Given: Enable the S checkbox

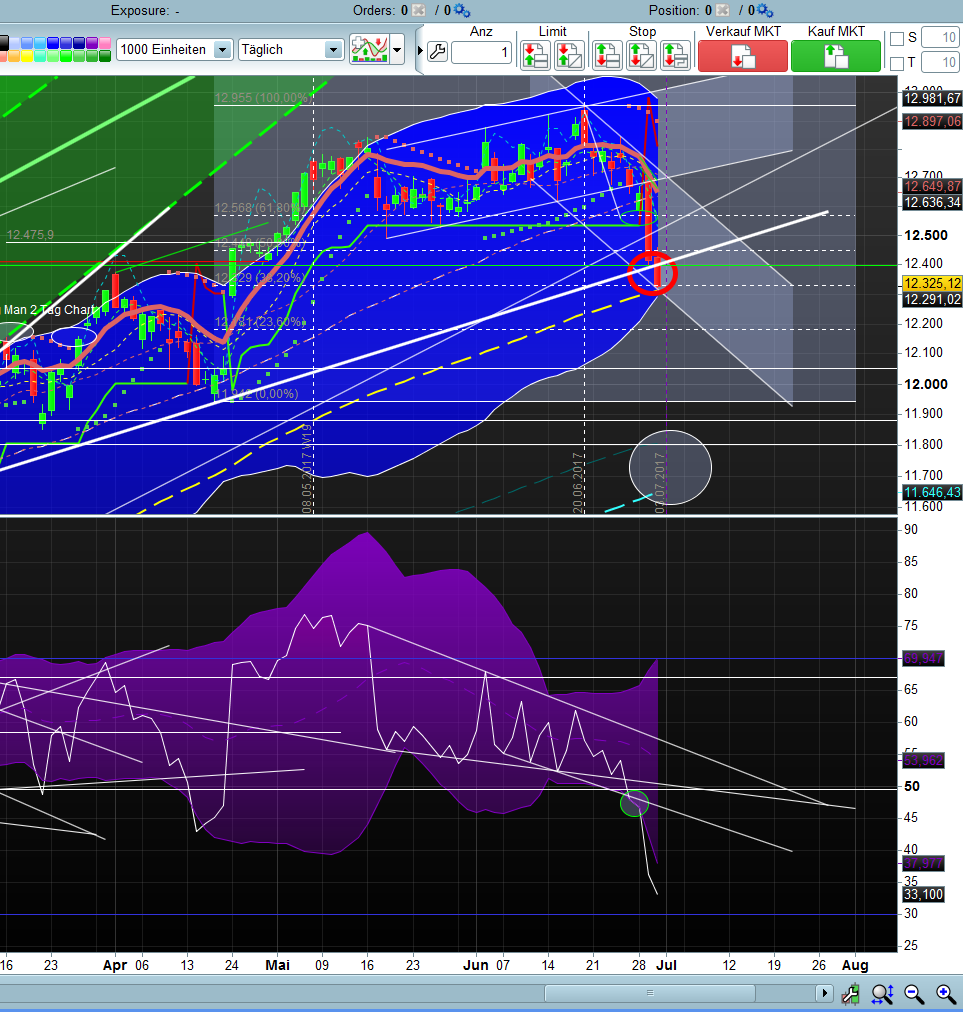Looking at the screenshot, I should pyautogui.click(x=897, y=39).
